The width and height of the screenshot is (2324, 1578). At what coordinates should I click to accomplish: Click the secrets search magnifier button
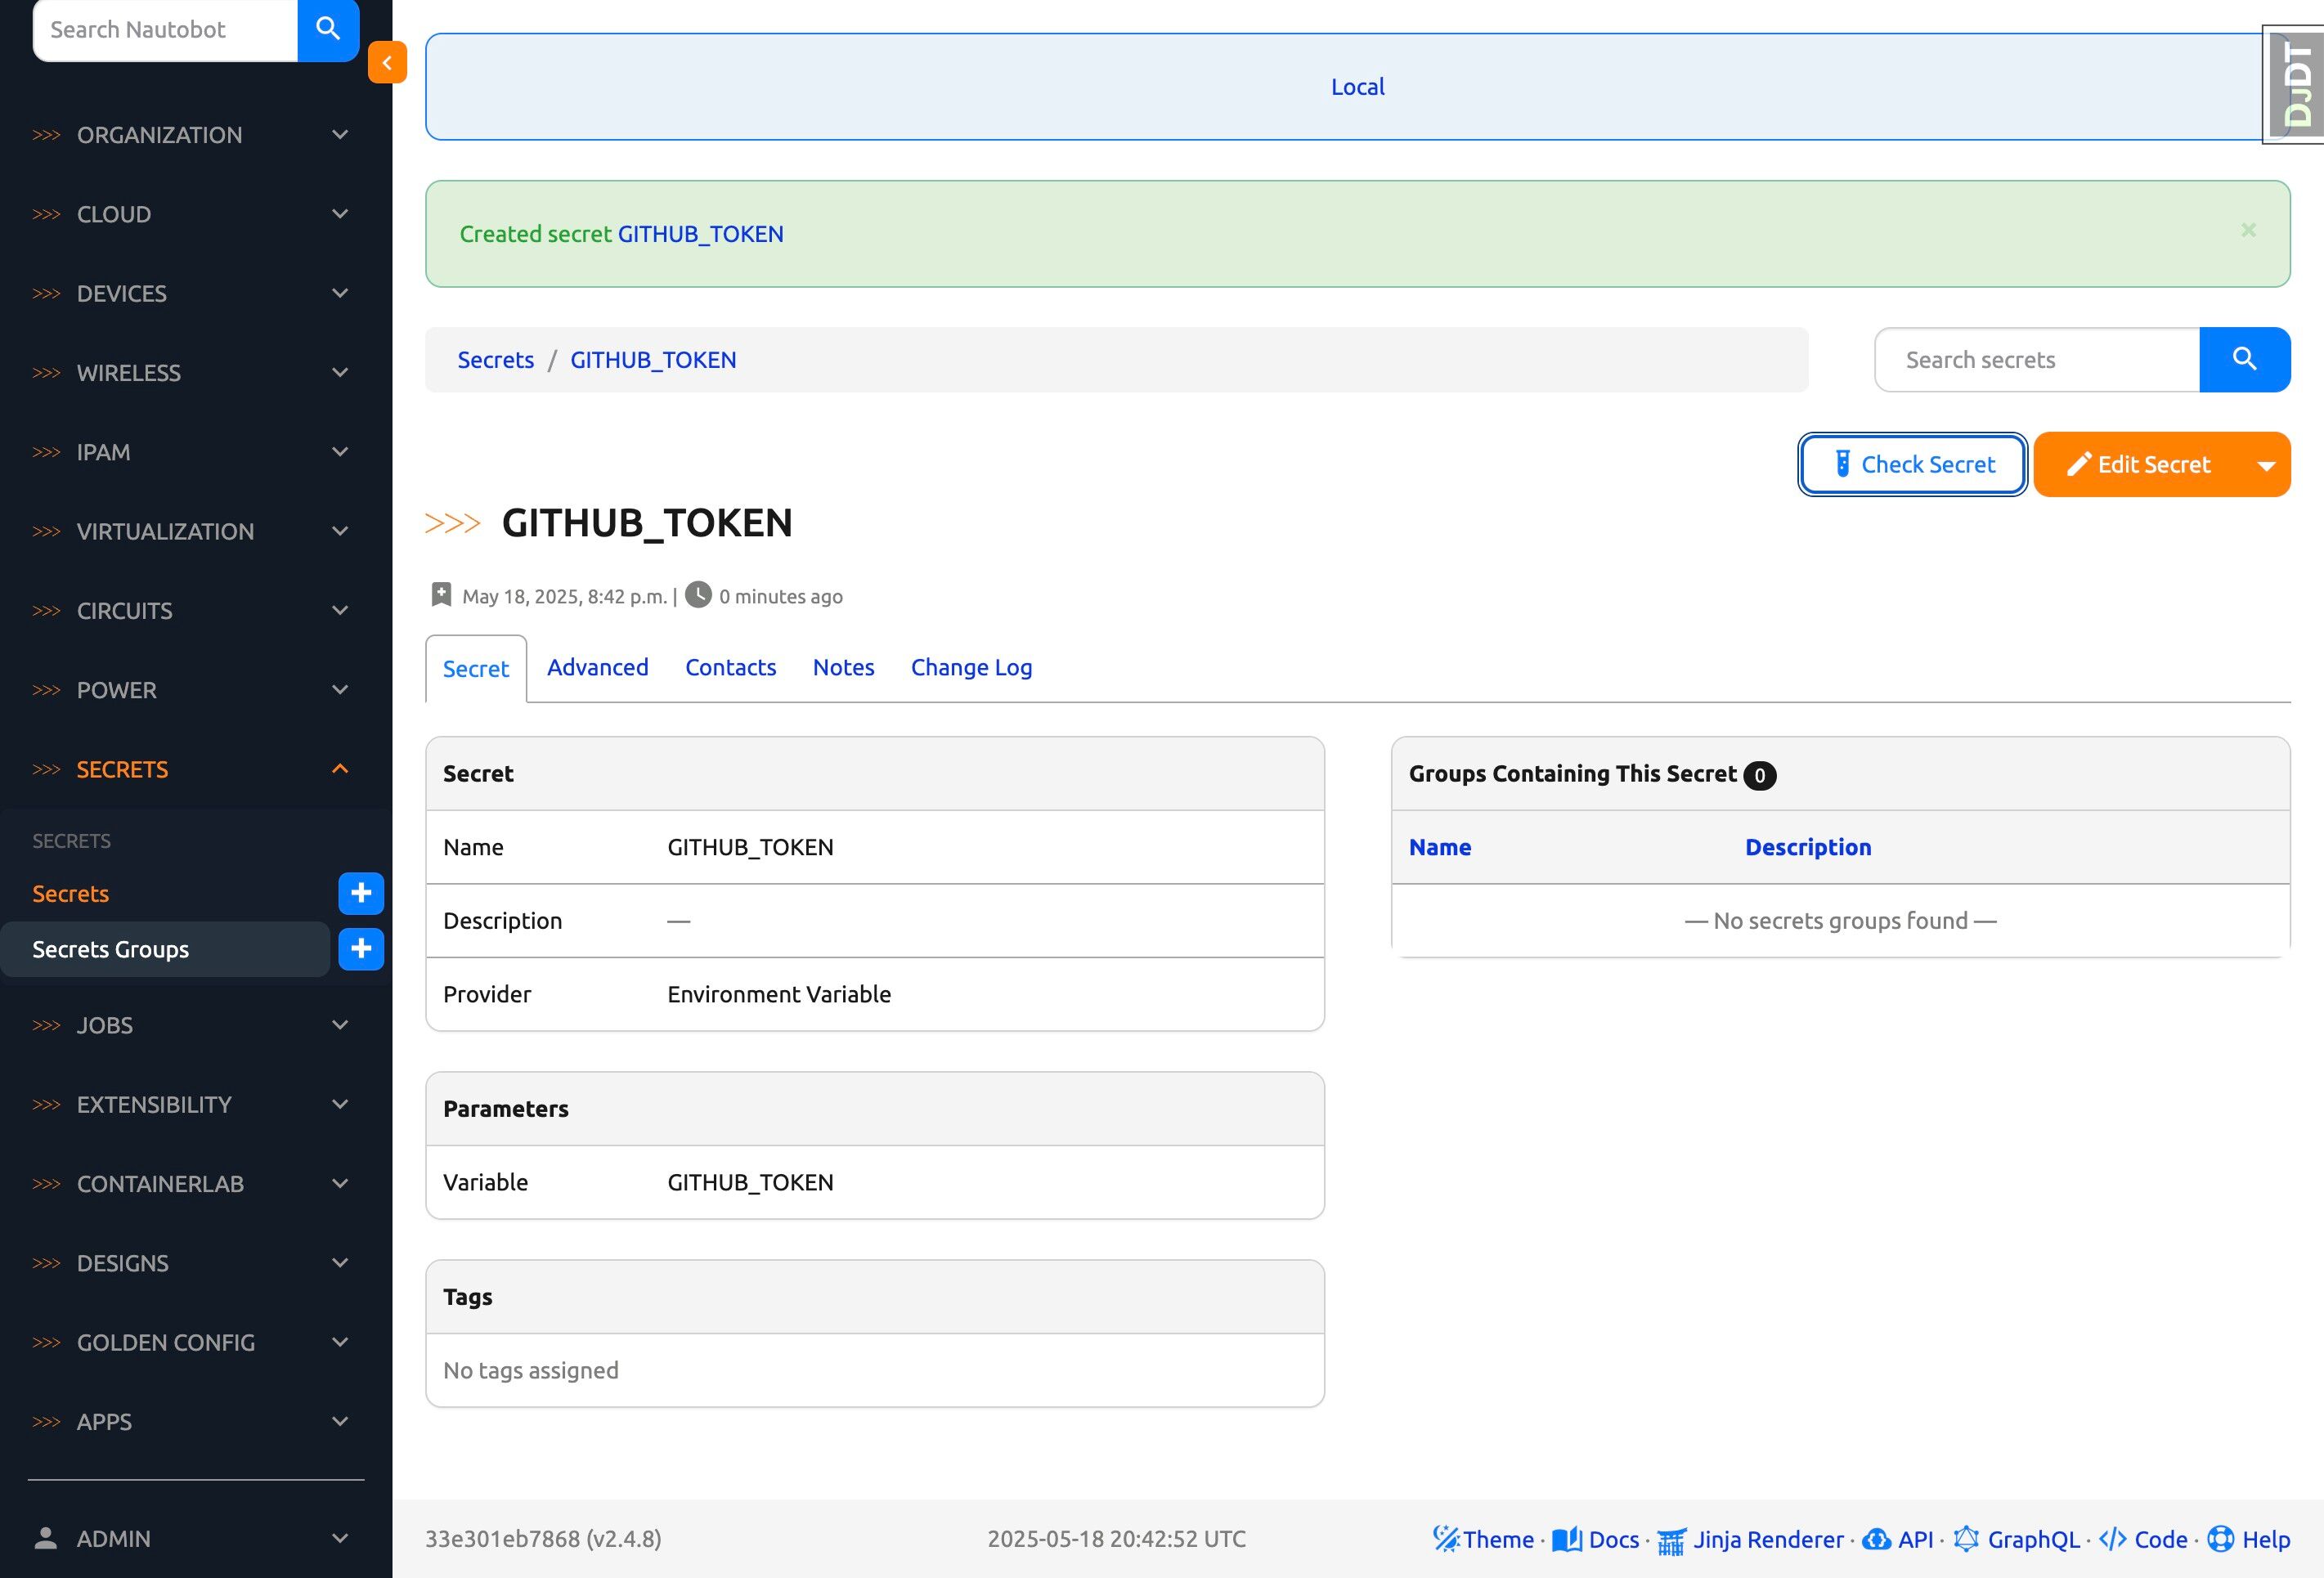coord(2244,360)
